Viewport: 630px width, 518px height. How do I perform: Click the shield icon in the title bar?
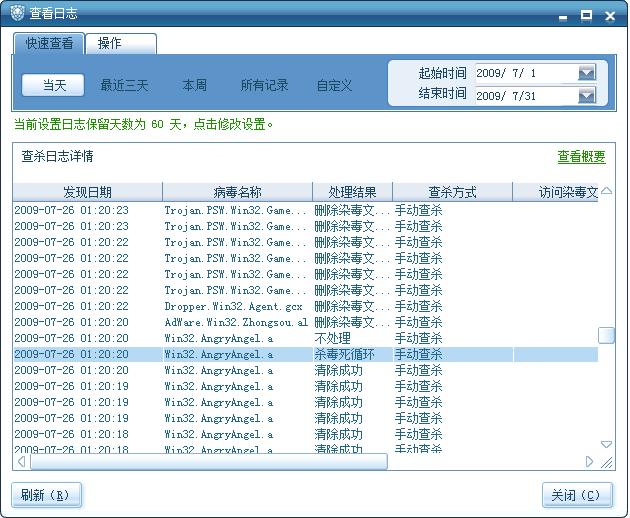[x=16, y=13]
